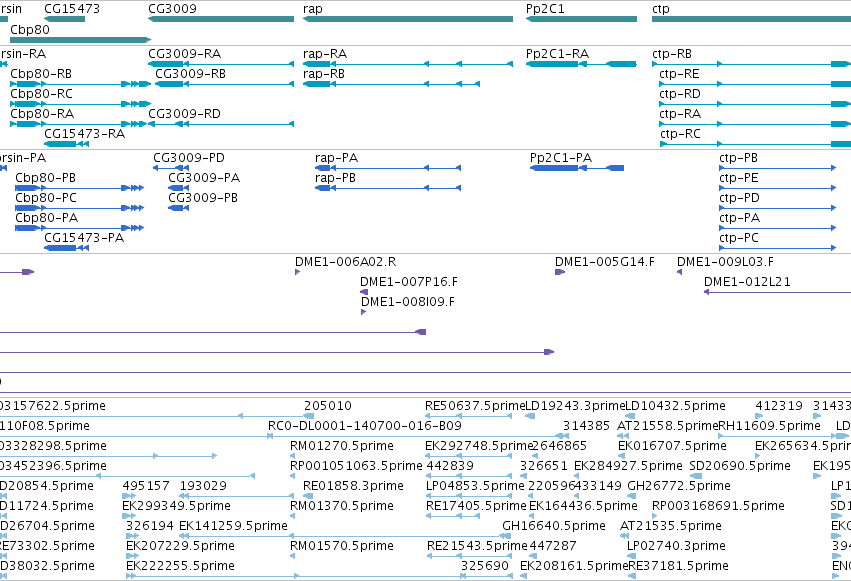Select protein CG3009-PB
Image resolution: width=851 pixels, height=581 pixels.
[203, 198]
